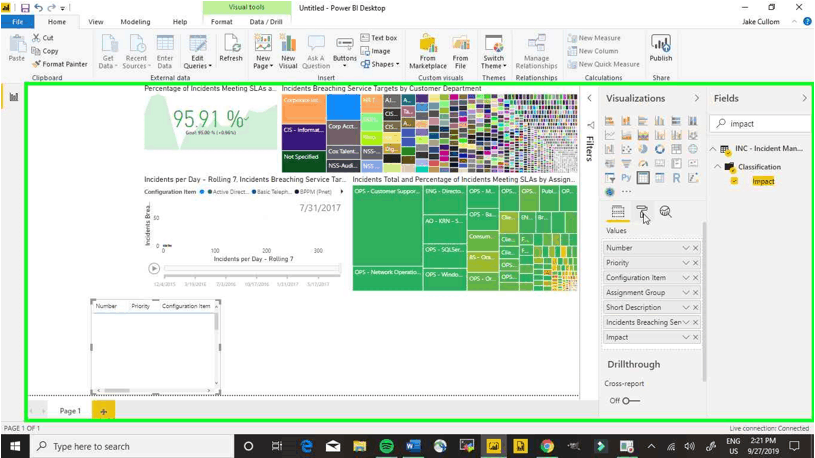Open Spotify from the taskbar
This screenshot has width=815, height=458.
pyautogui.click(x=386, y=447)
